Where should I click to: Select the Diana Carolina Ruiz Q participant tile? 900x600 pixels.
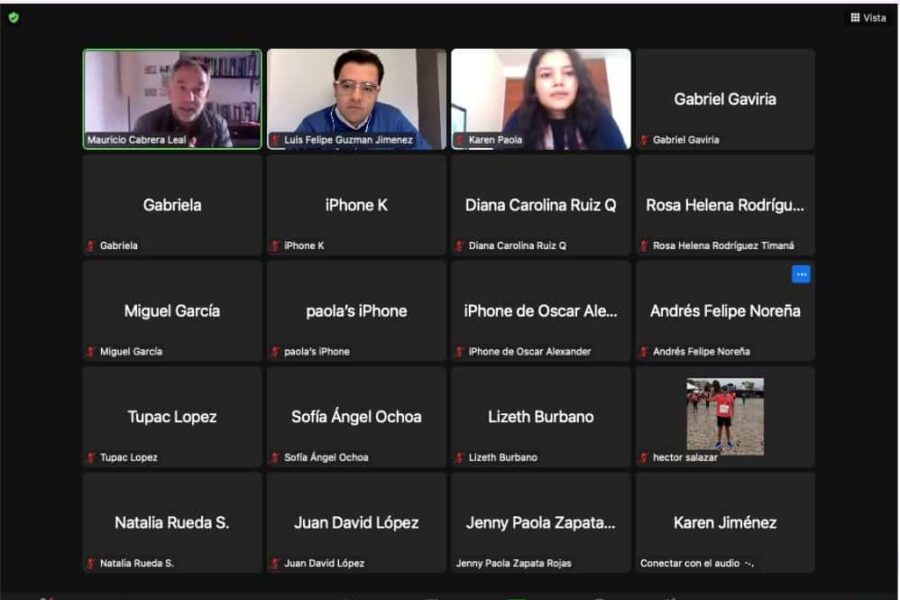tap(541, 205)
